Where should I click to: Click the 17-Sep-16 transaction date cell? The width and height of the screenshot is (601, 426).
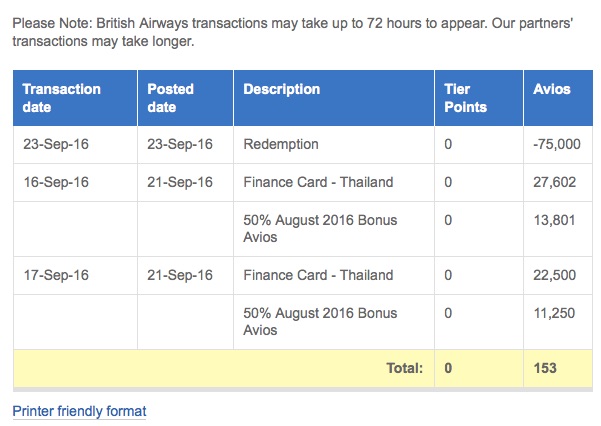[56, 275]
